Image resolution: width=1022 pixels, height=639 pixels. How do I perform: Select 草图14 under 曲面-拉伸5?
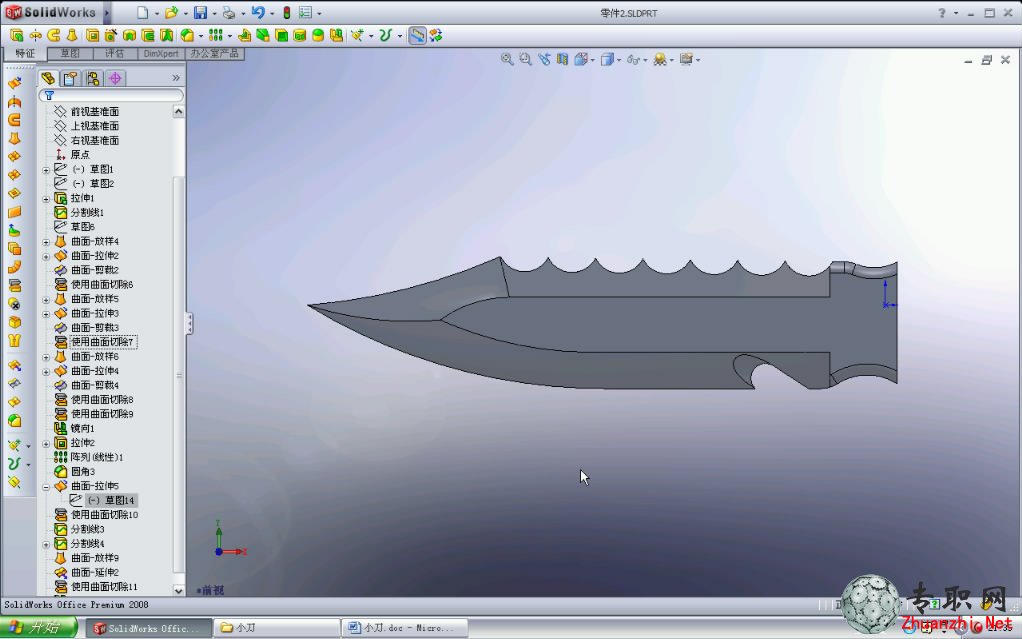pyautogui.click(x=111, y=500)
